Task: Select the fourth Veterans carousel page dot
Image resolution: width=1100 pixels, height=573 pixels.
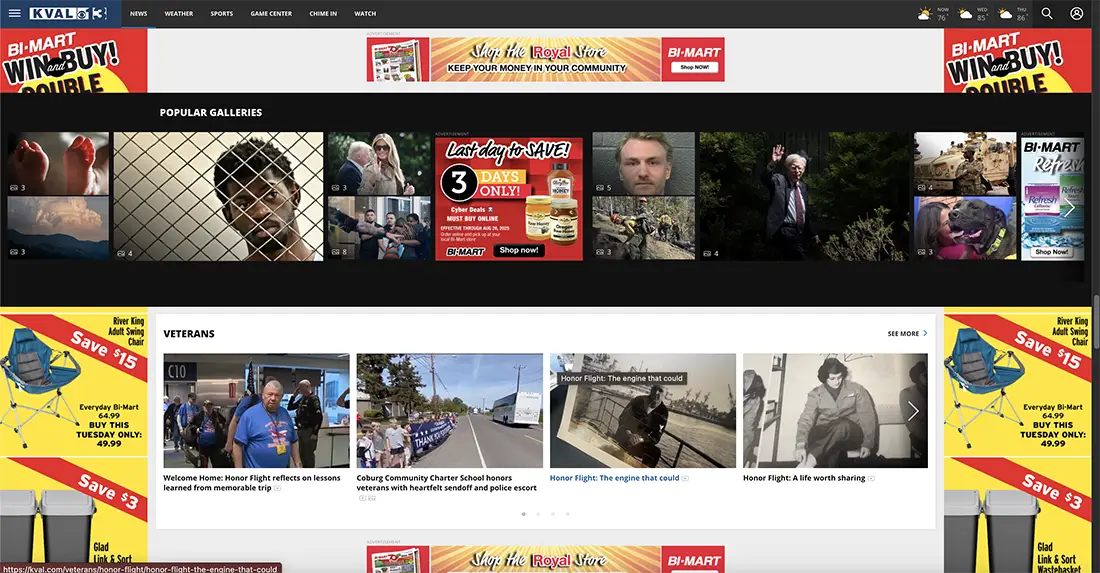Action: 568,514
